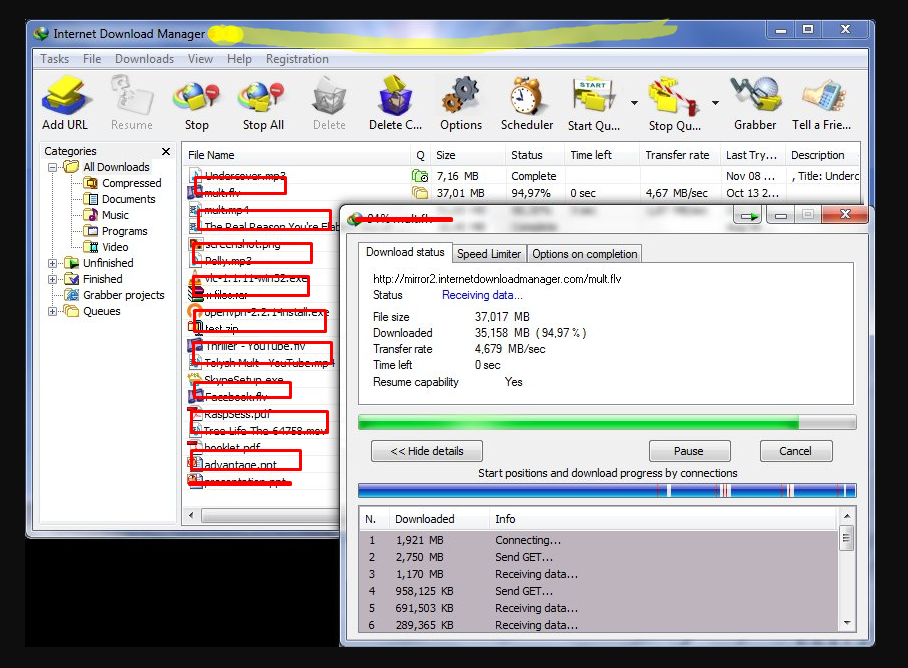Expand the Queues category node
Image resolution: width=908 pixels, height=668 pixels.
click(x=53, y=311)
